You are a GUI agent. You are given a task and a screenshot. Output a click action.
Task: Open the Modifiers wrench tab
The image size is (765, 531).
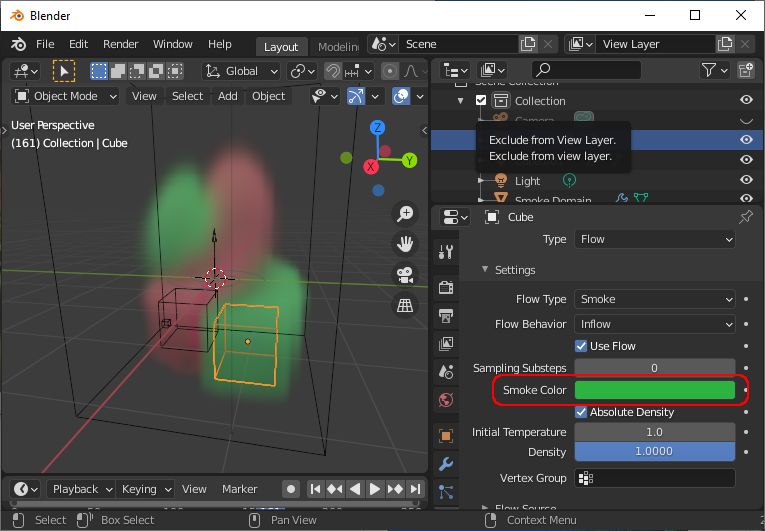446,464
